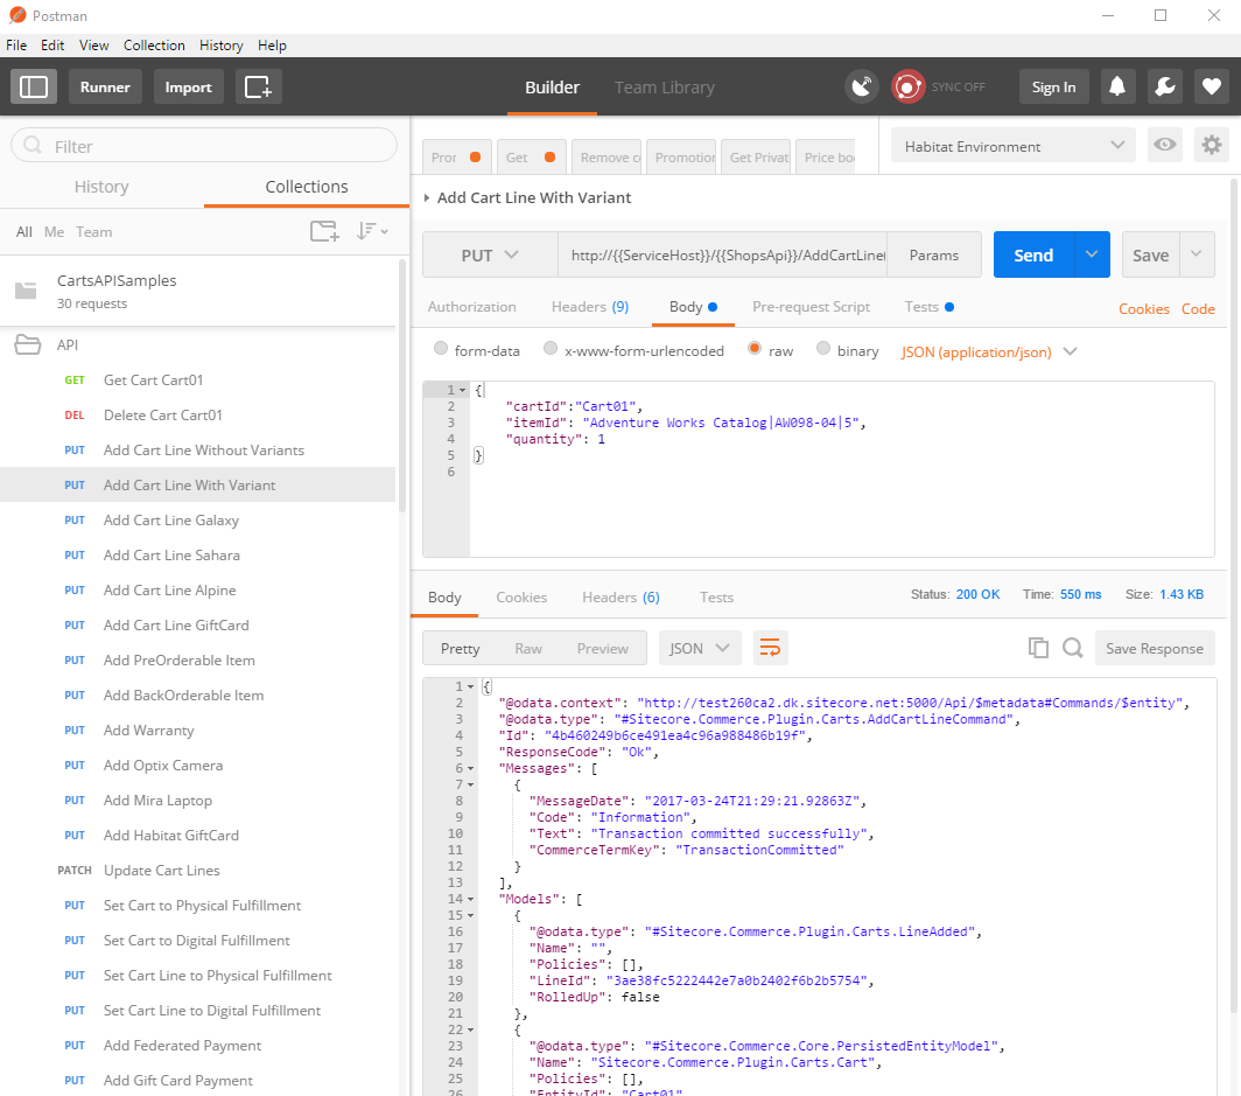Open the PUT method dropdown
This screenshot has height=1096, width=1241.
[490, 255]
